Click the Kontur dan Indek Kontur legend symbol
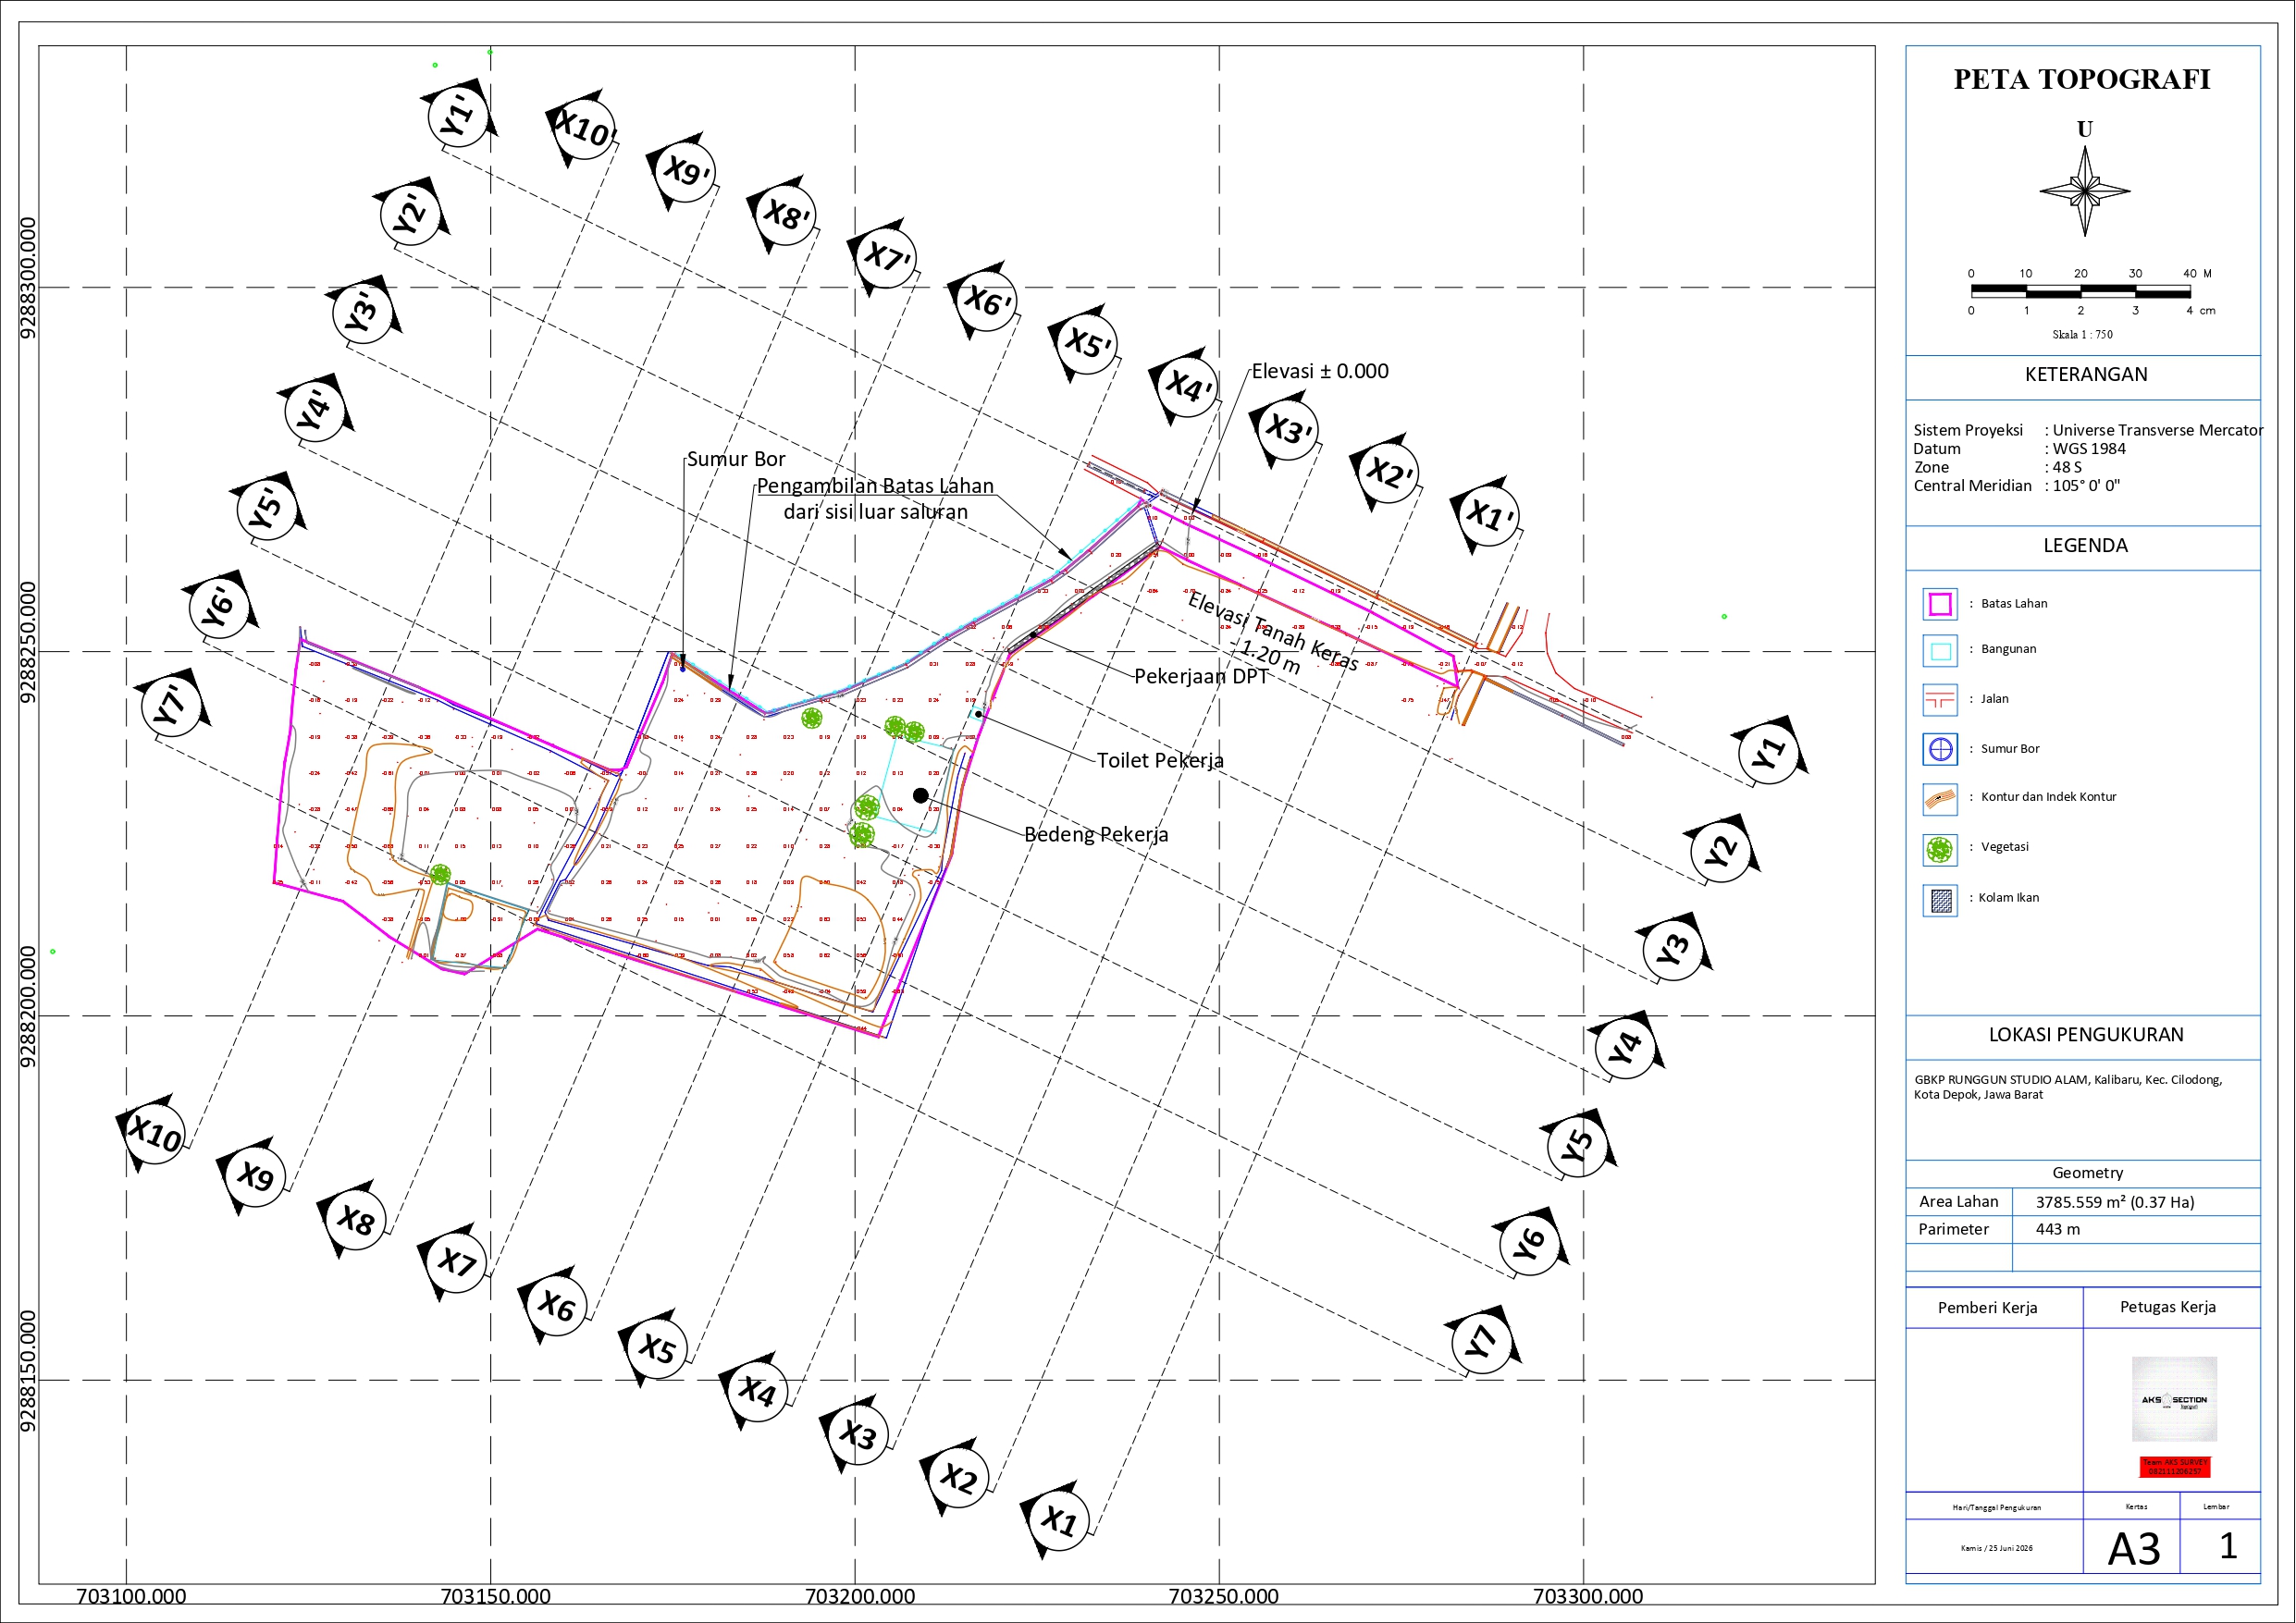The height and width of the screenshot is (1623, 2296). pos(1940,798)
